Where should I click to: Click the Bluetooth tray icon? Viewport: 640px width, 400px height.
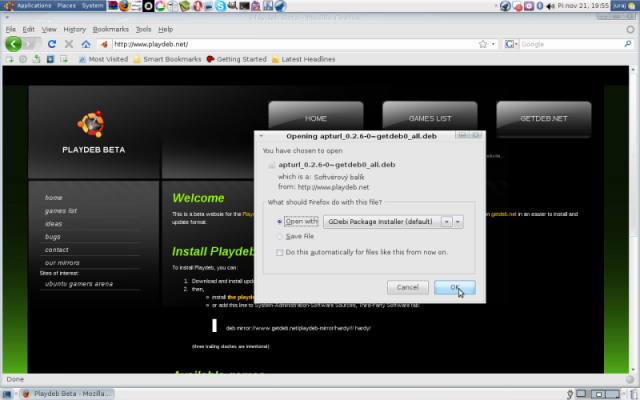[x=540, y=6]
